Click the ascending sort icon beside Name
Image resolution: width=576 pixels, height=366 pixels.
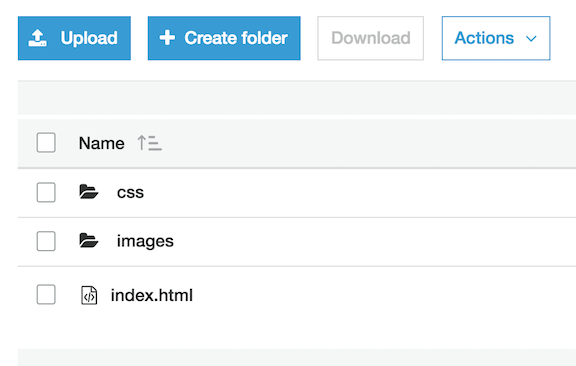(150, 143)
